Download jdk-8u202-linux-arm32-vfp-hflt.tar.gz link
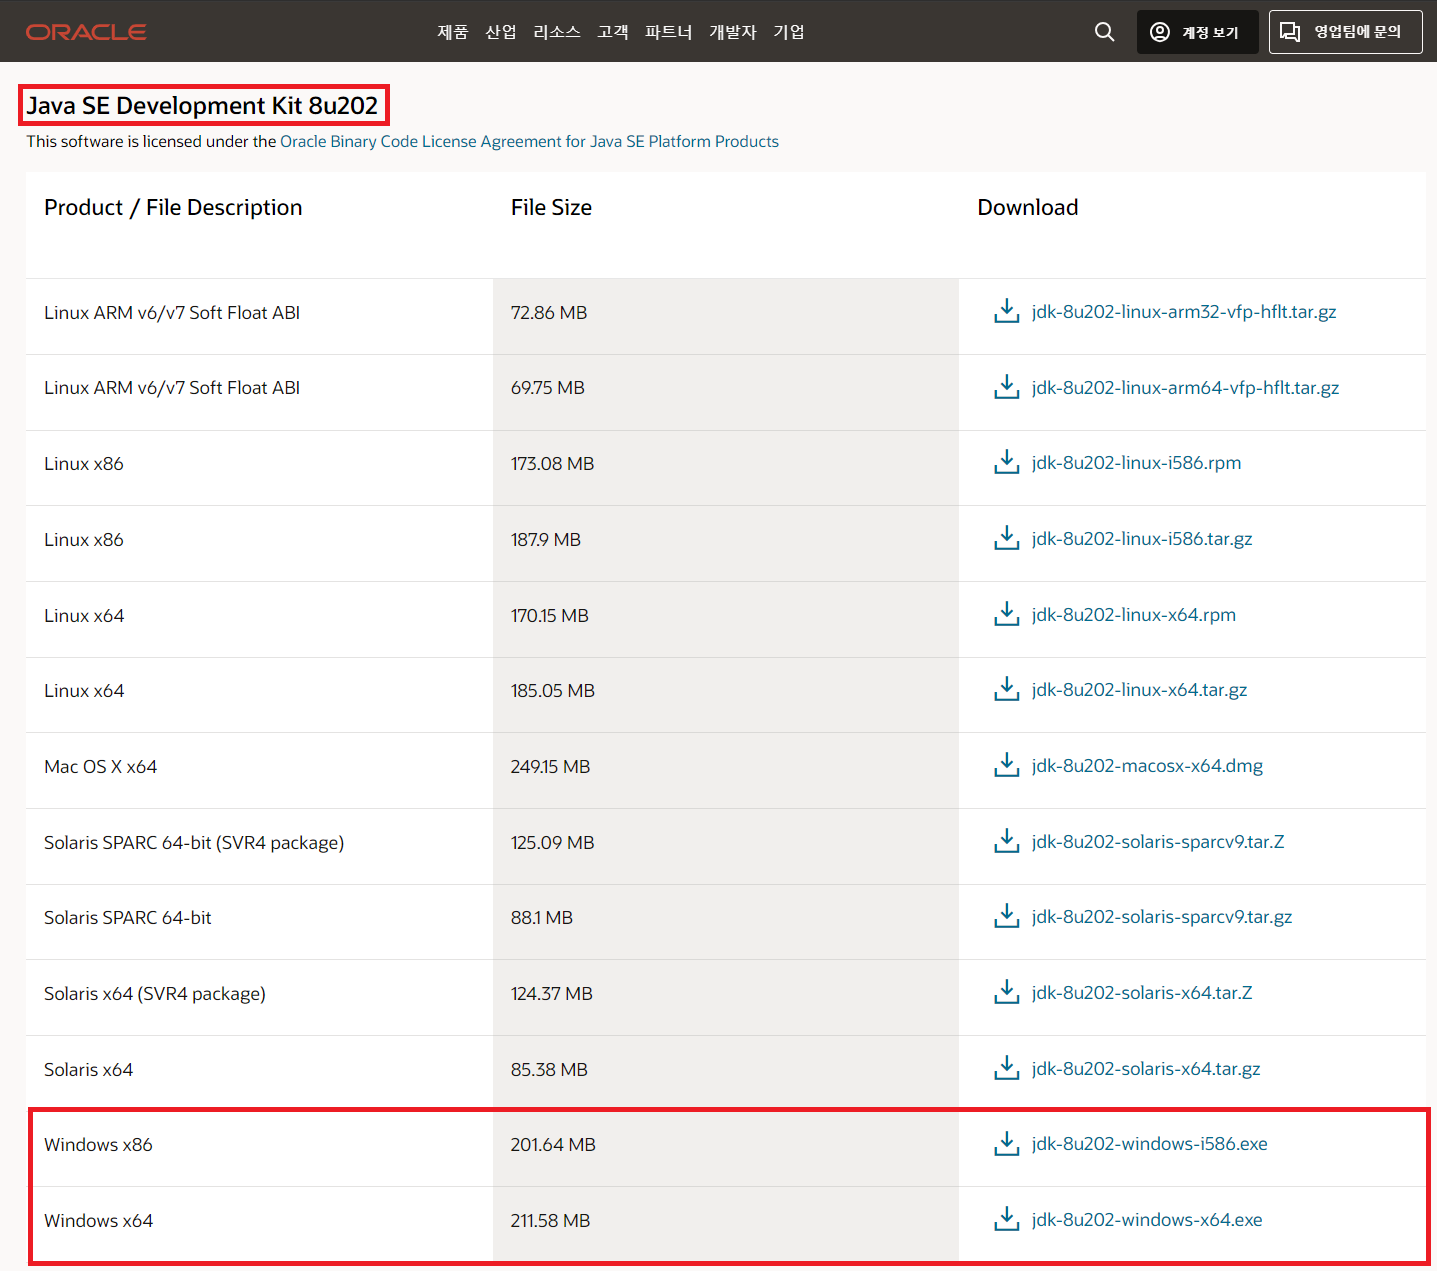This screenshot has height=1271, width=1437. pos(1184,311)
